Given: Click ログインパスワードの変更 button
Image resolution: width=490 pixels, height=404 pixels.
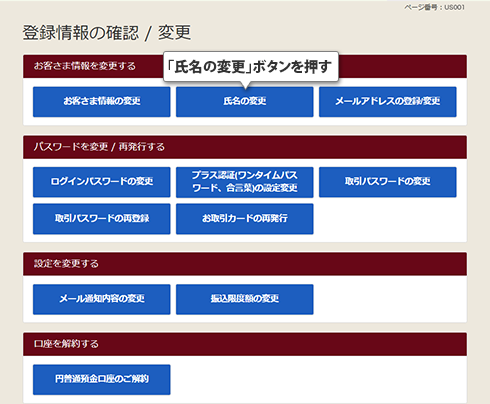Looking at the screenshot, I should [x=102, y=182].
